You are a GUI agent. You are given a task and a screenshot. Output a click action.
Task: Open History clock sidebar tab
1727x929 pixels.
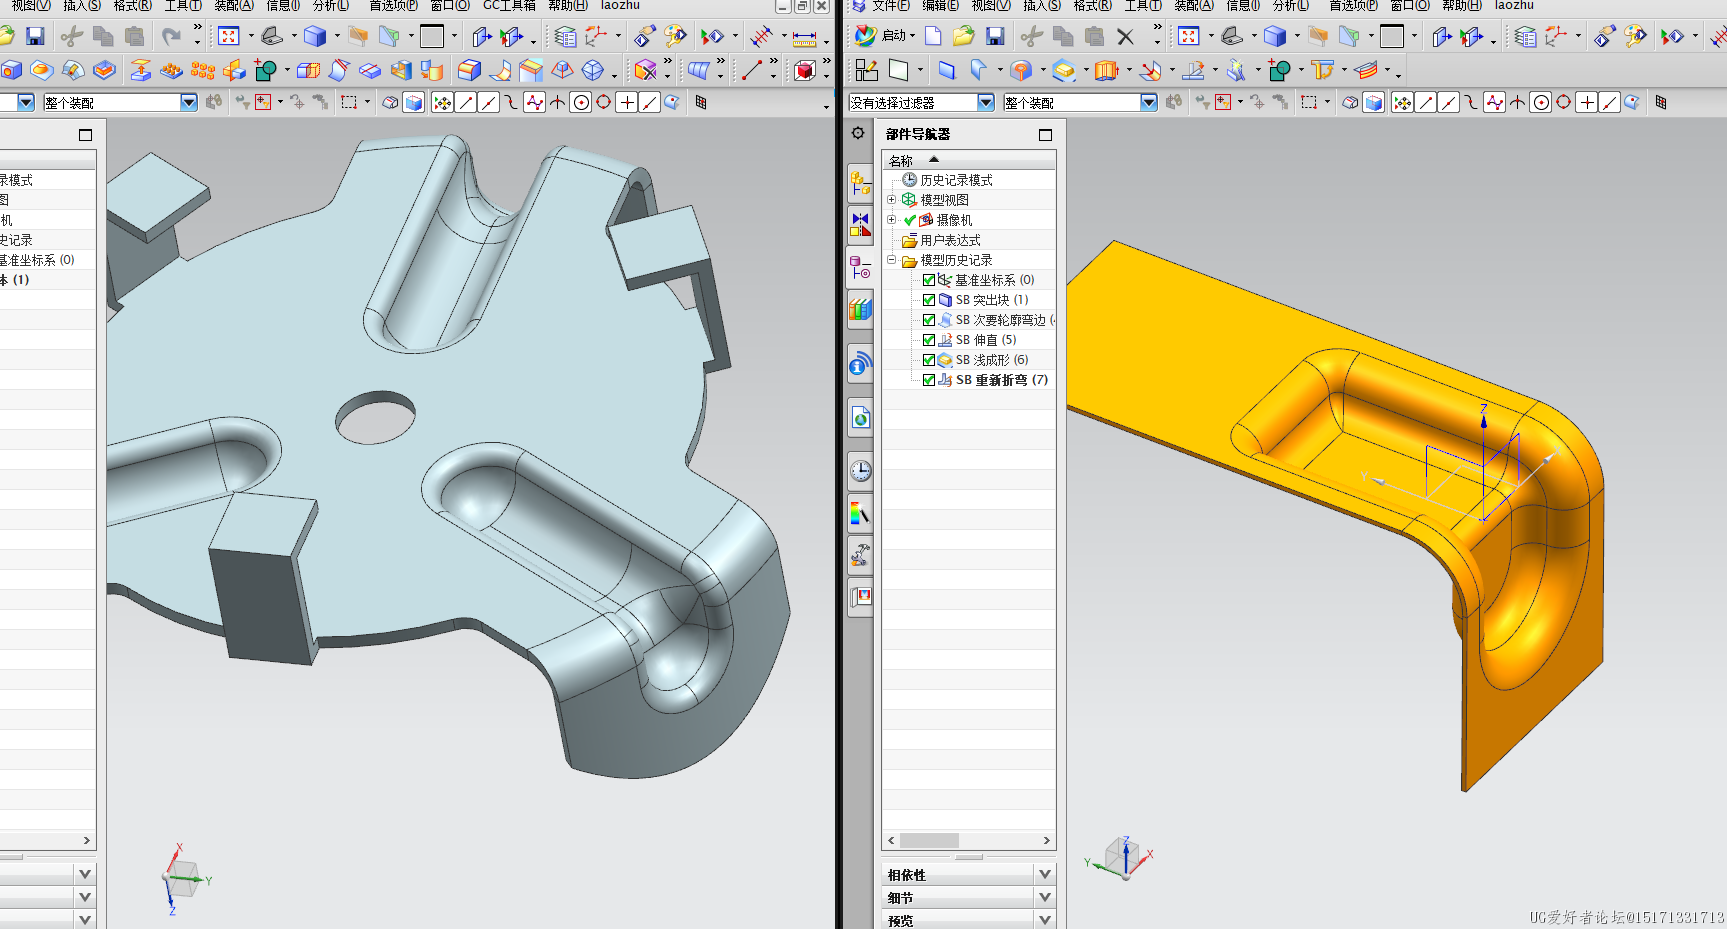(860, 471)
